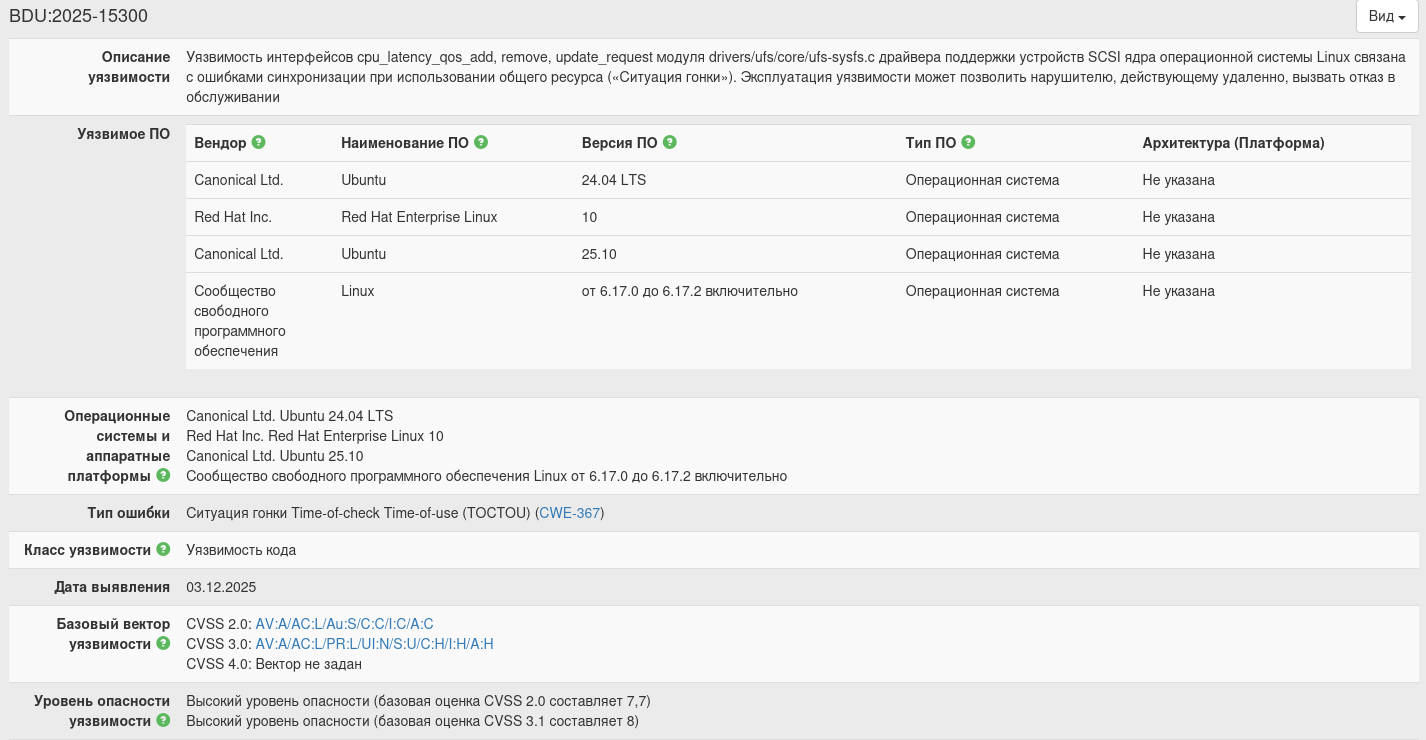The width and height of the screenshot is (1426, 740).
Task: Click help icon after аппаратные платформы label
Action: (x=163, y=476)
